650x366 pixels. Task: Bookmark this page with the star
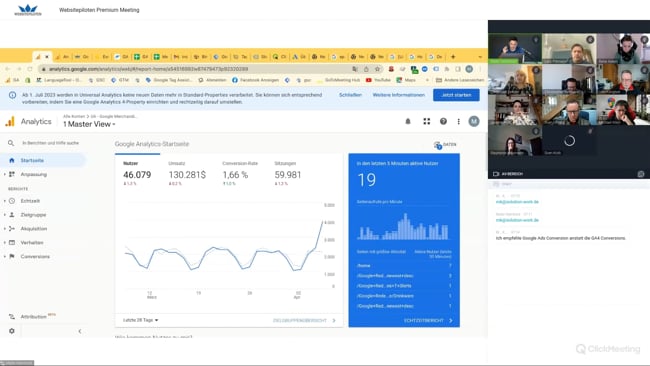(377, 69)
